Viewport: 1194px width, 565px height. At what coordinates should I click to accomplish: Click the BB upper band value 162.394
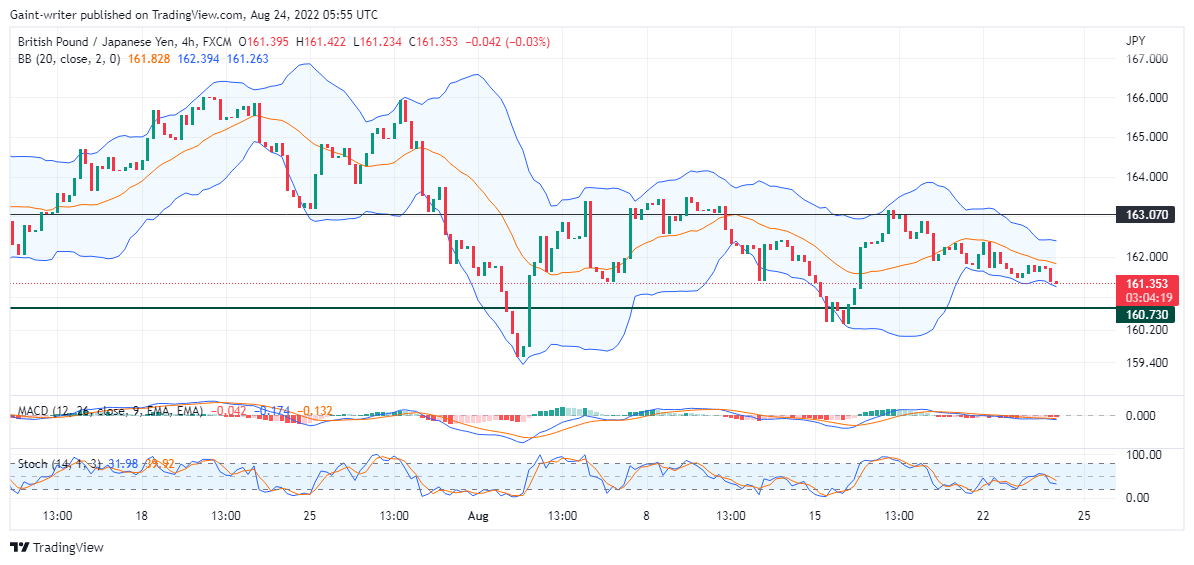click(x=198, y=58)
